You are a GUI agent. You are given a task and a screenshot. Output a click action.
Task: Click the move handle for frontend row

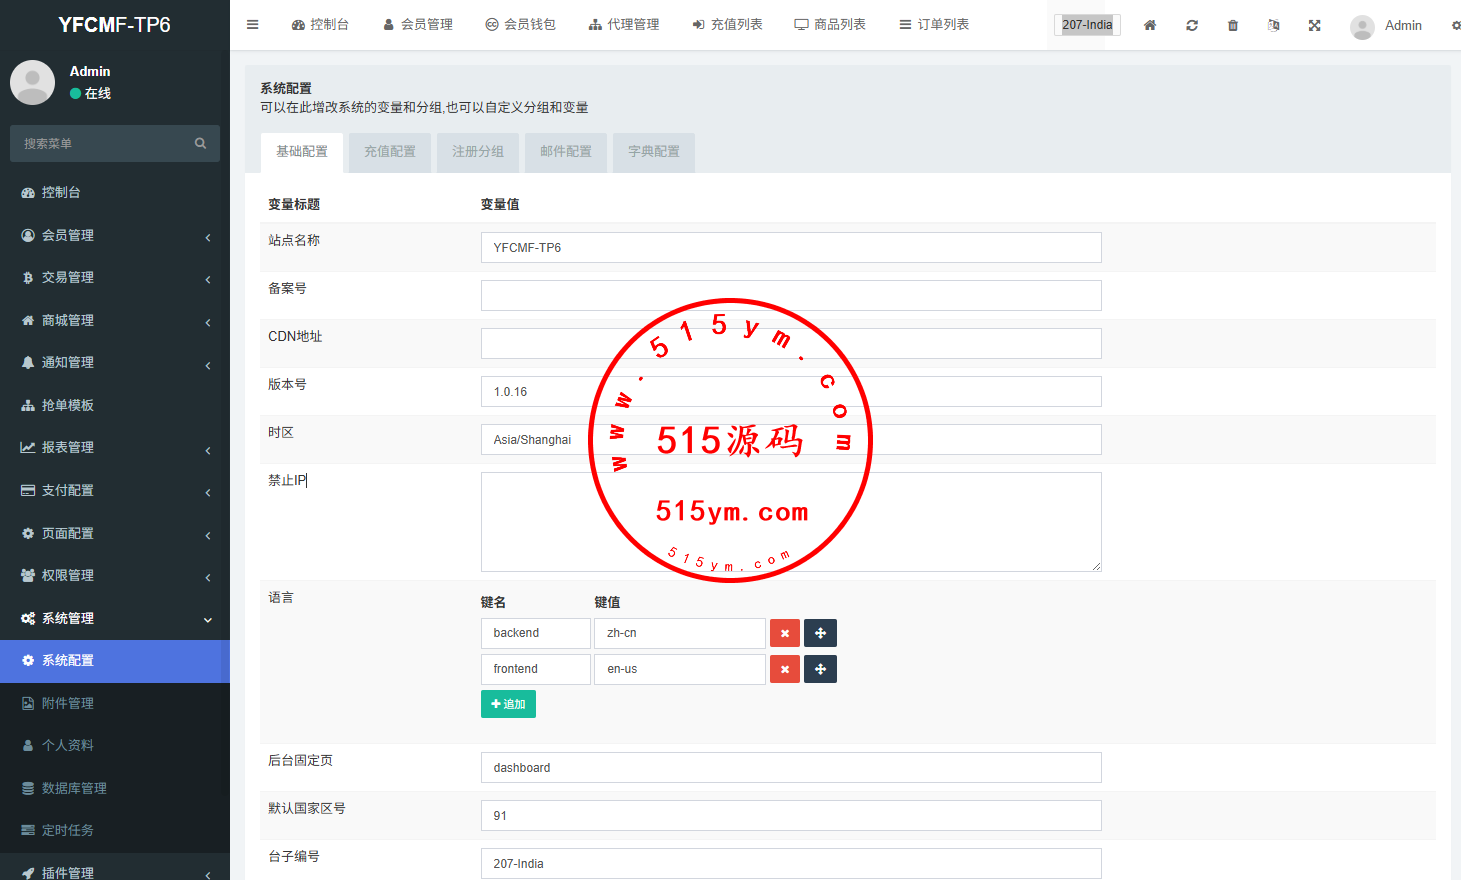[x=820, y=669]
